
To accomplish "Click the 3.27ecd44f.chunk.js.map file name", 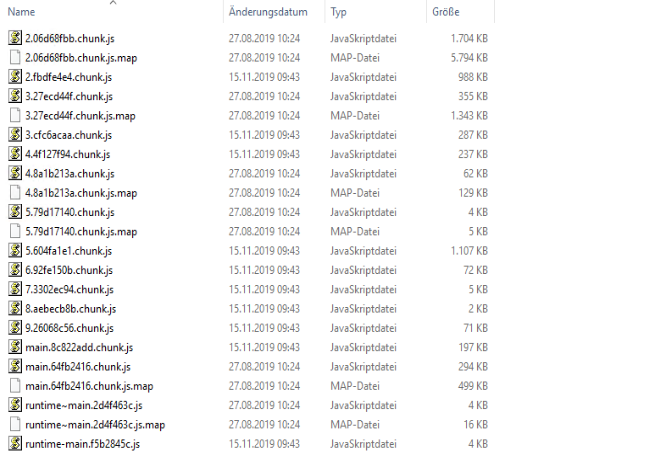I will (x=80, y=116).
